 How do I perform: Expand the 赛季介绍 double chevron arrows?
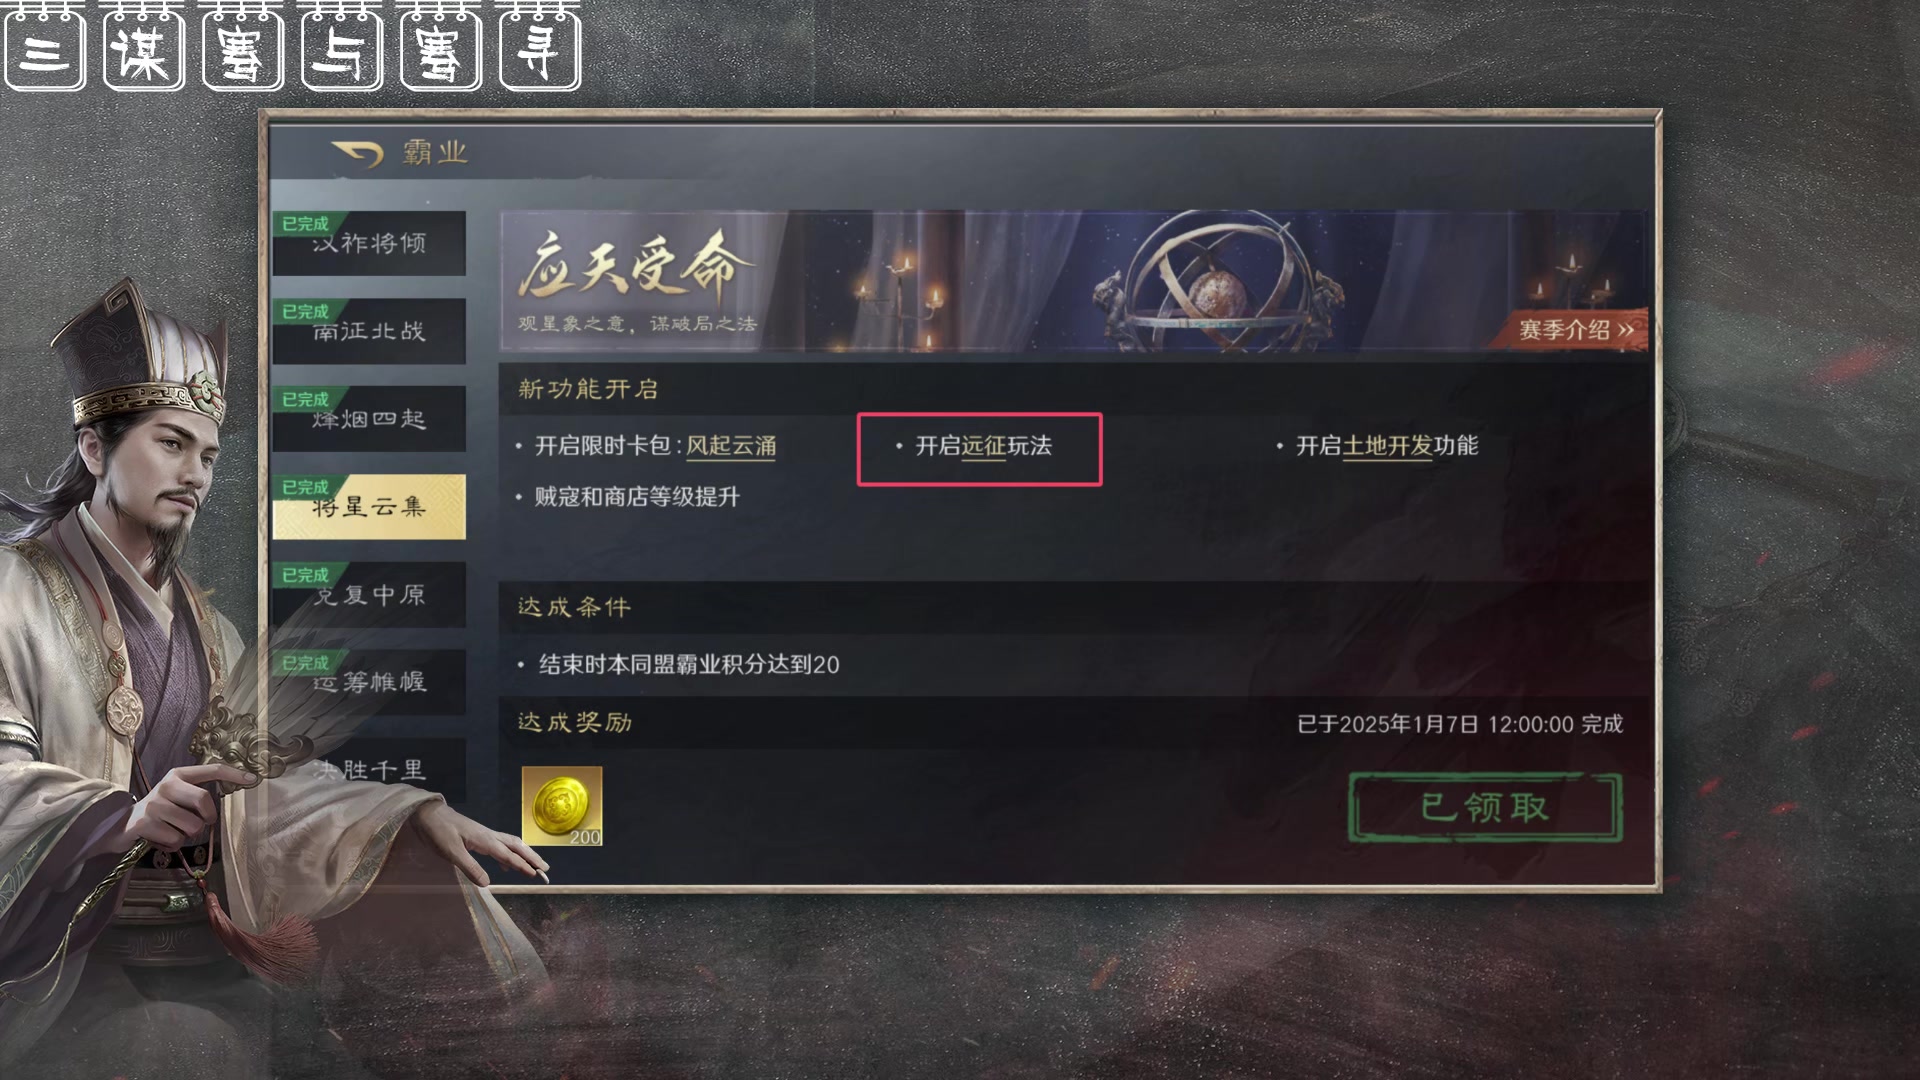tap(1625, 329)
